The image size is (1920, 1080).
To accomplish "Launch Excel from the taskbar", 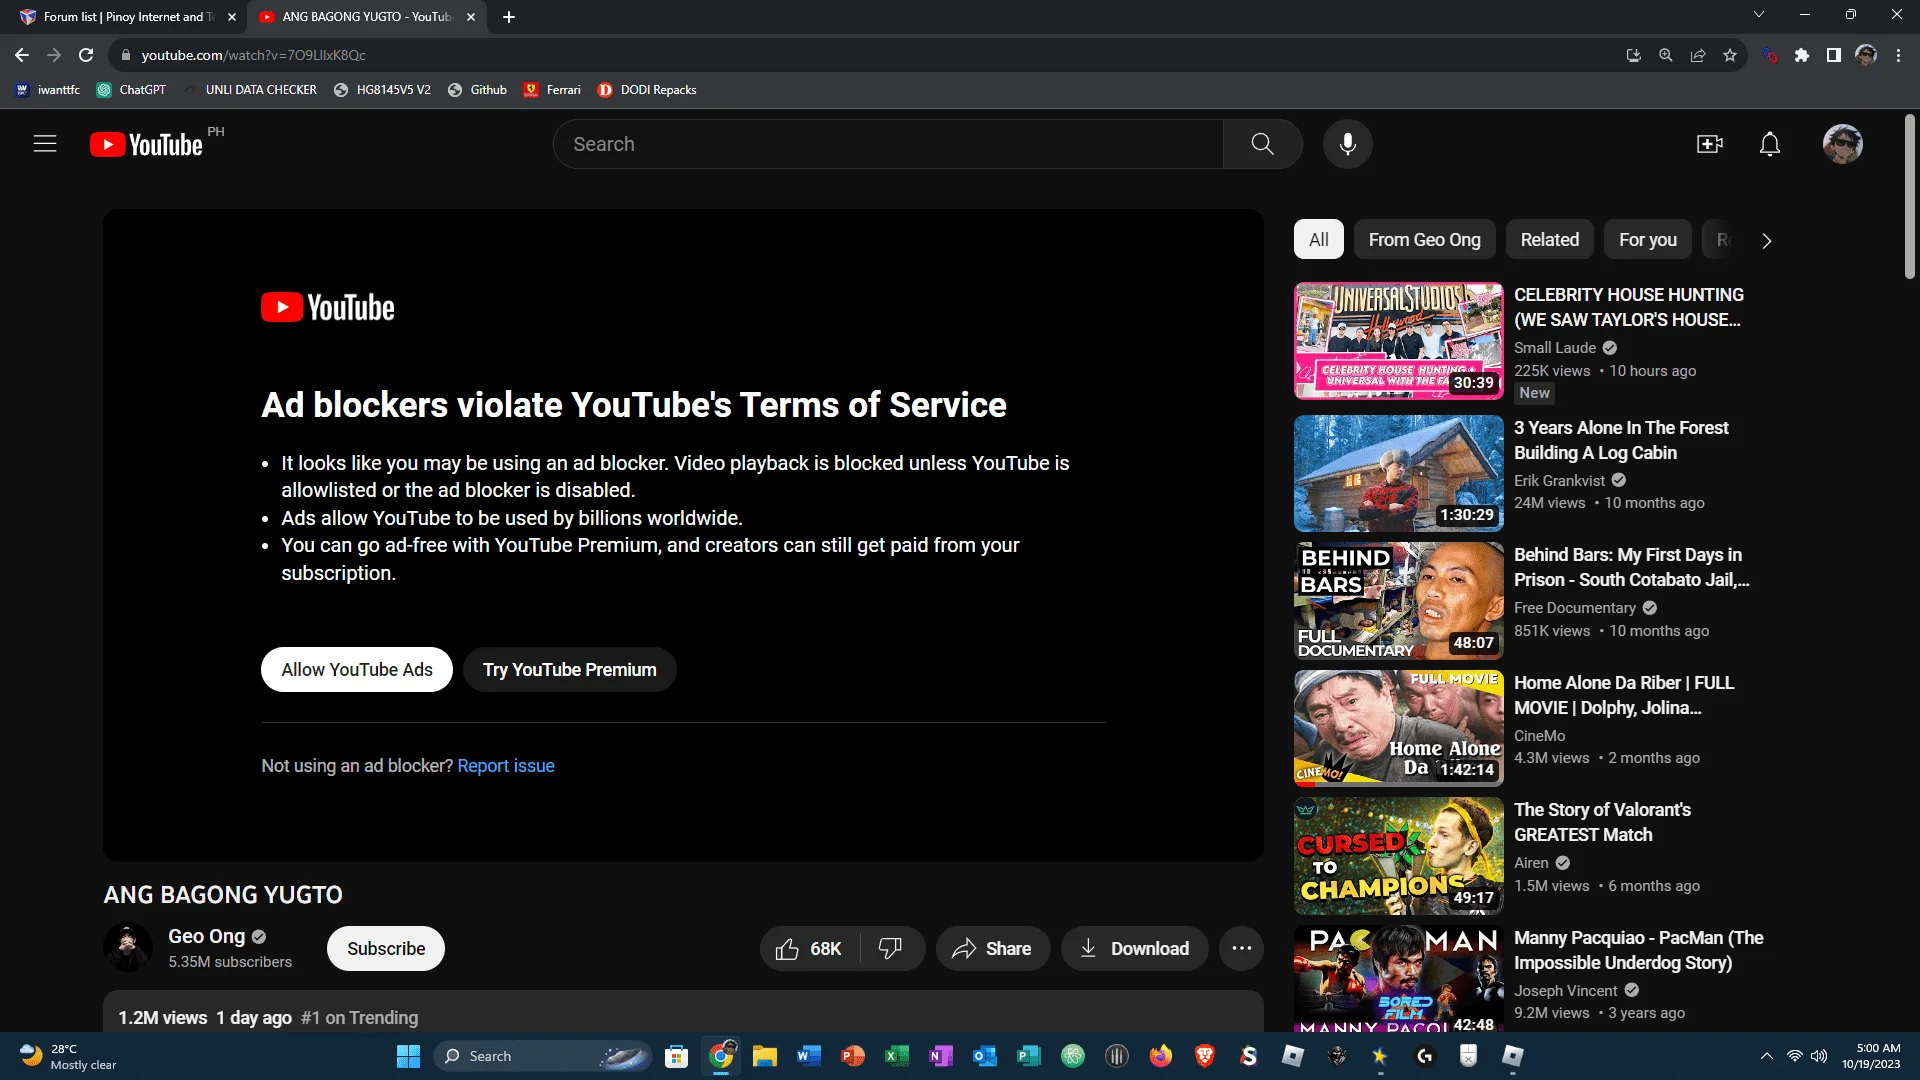I will [897, 1056].
